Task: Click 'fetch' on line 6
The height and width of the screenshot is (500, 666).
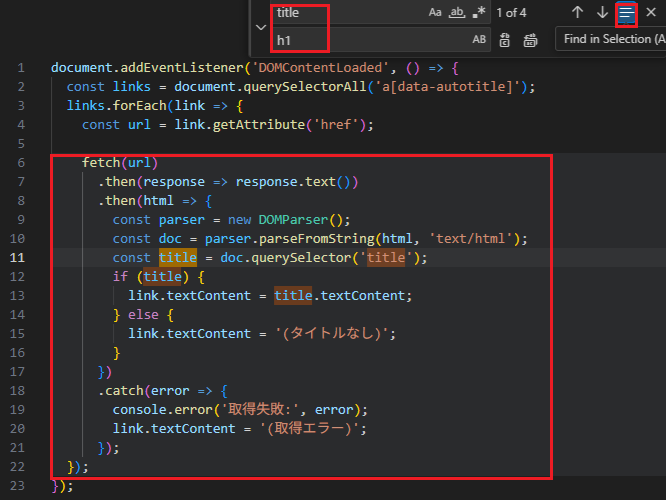Action: point(101,163)
